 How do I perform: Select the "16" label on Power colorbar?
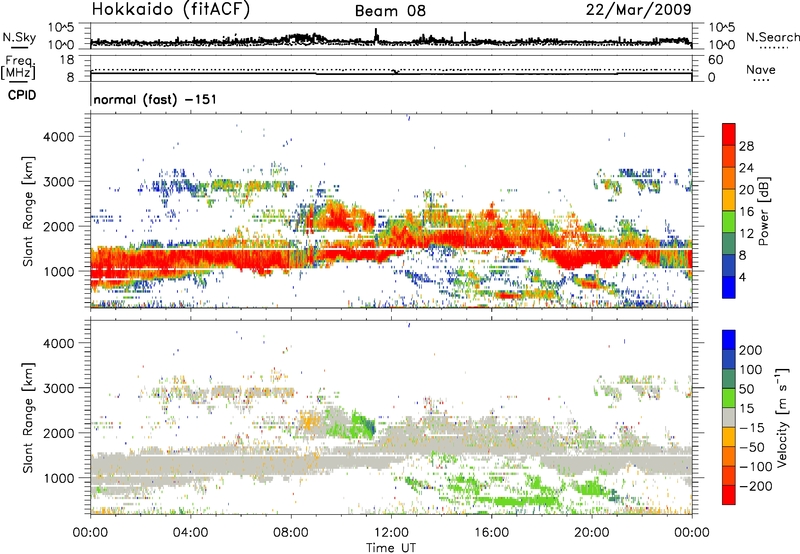tap(746, 212)
